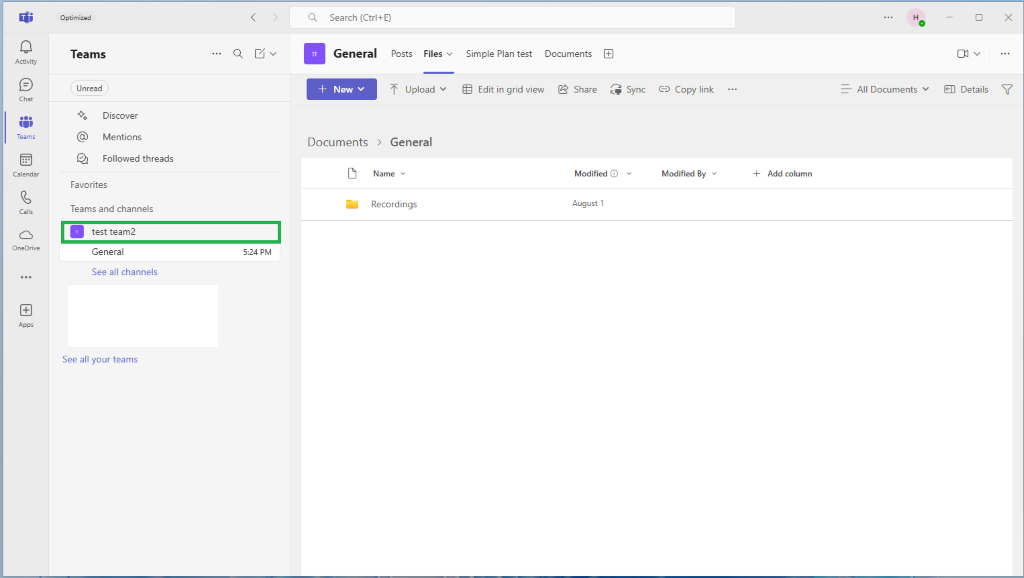Open Chat in the left rail
The width and height of the screenshot is (1024, 578).
(x=26, y=89)
